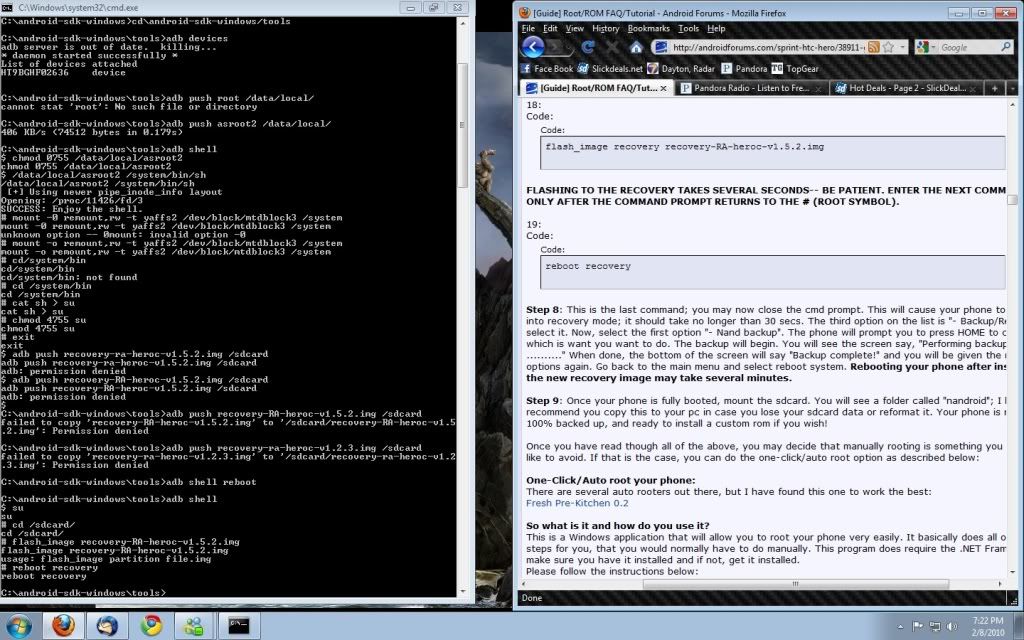Expand the list all tabs dropdown
Screen dimensions: 1024x640
[1013, 88]
